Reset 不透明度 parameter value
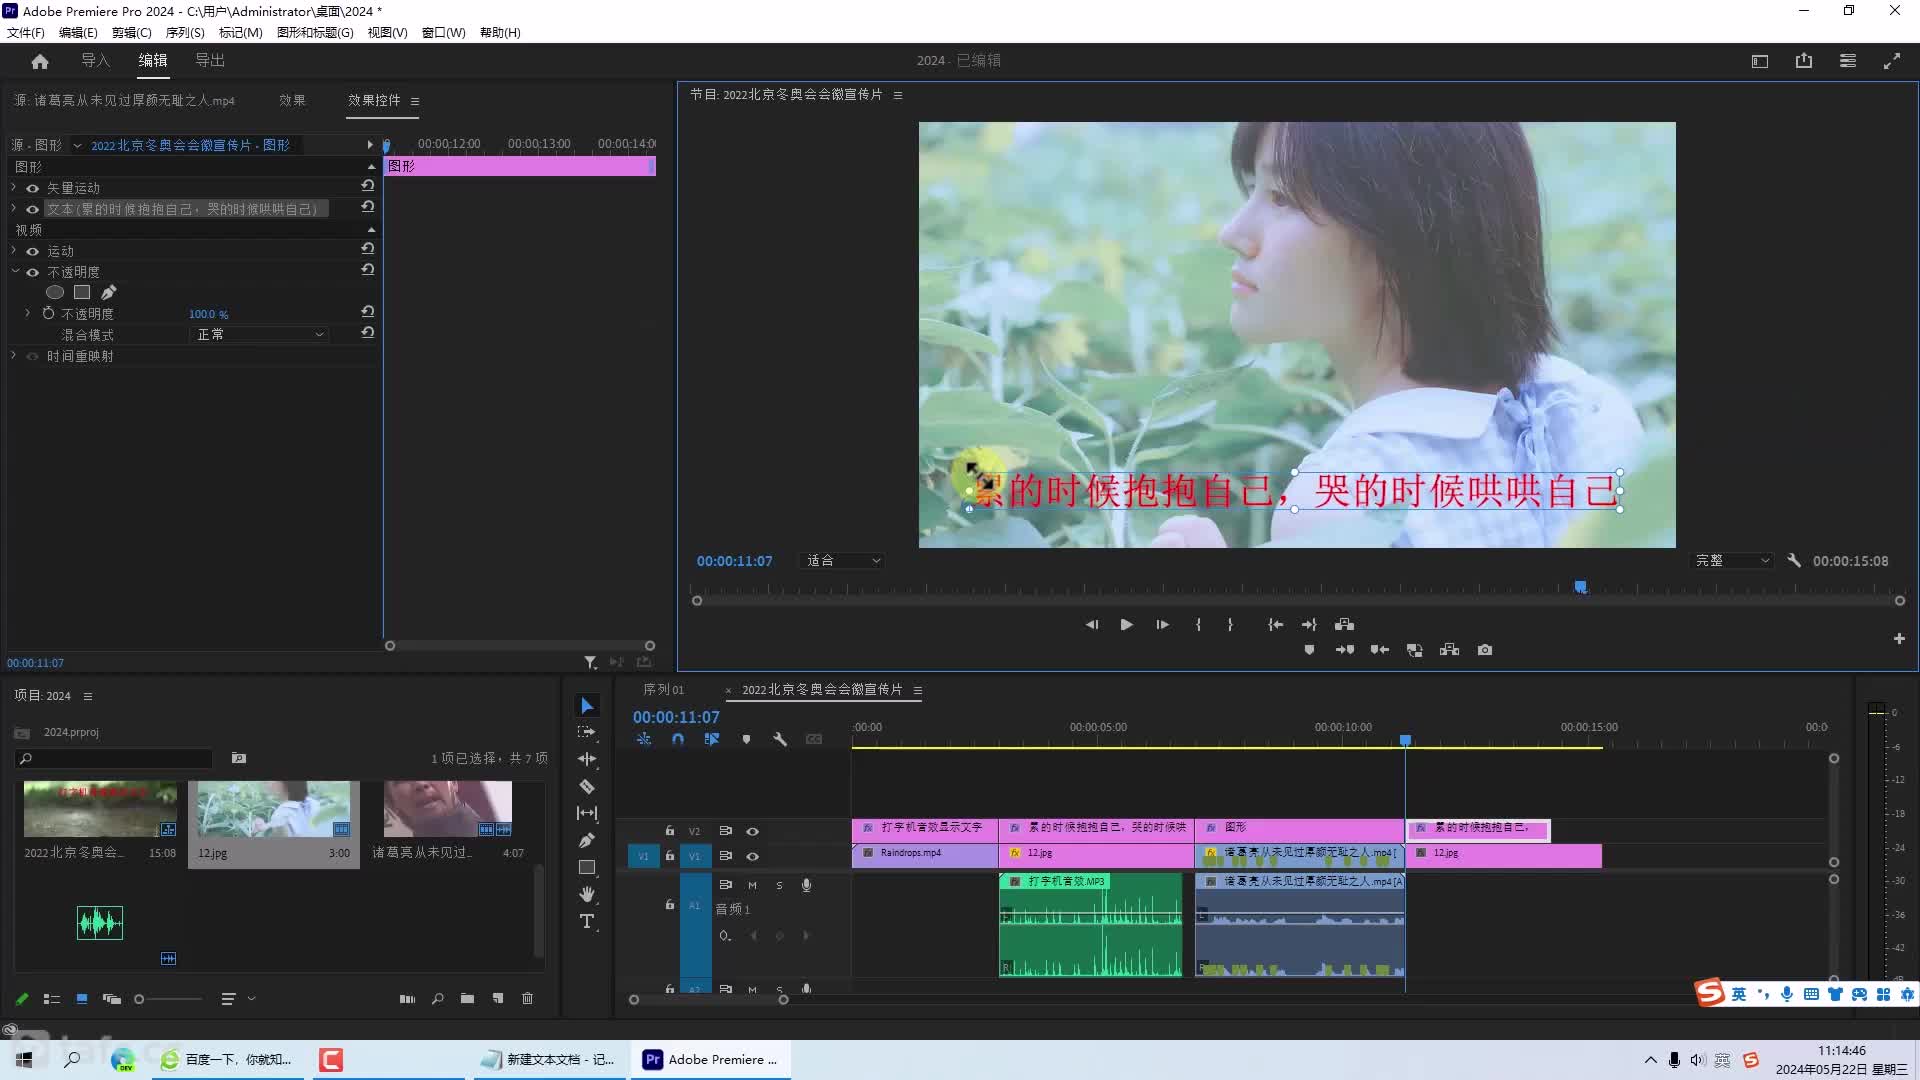 pyautogui.click(x=368, y=312)
